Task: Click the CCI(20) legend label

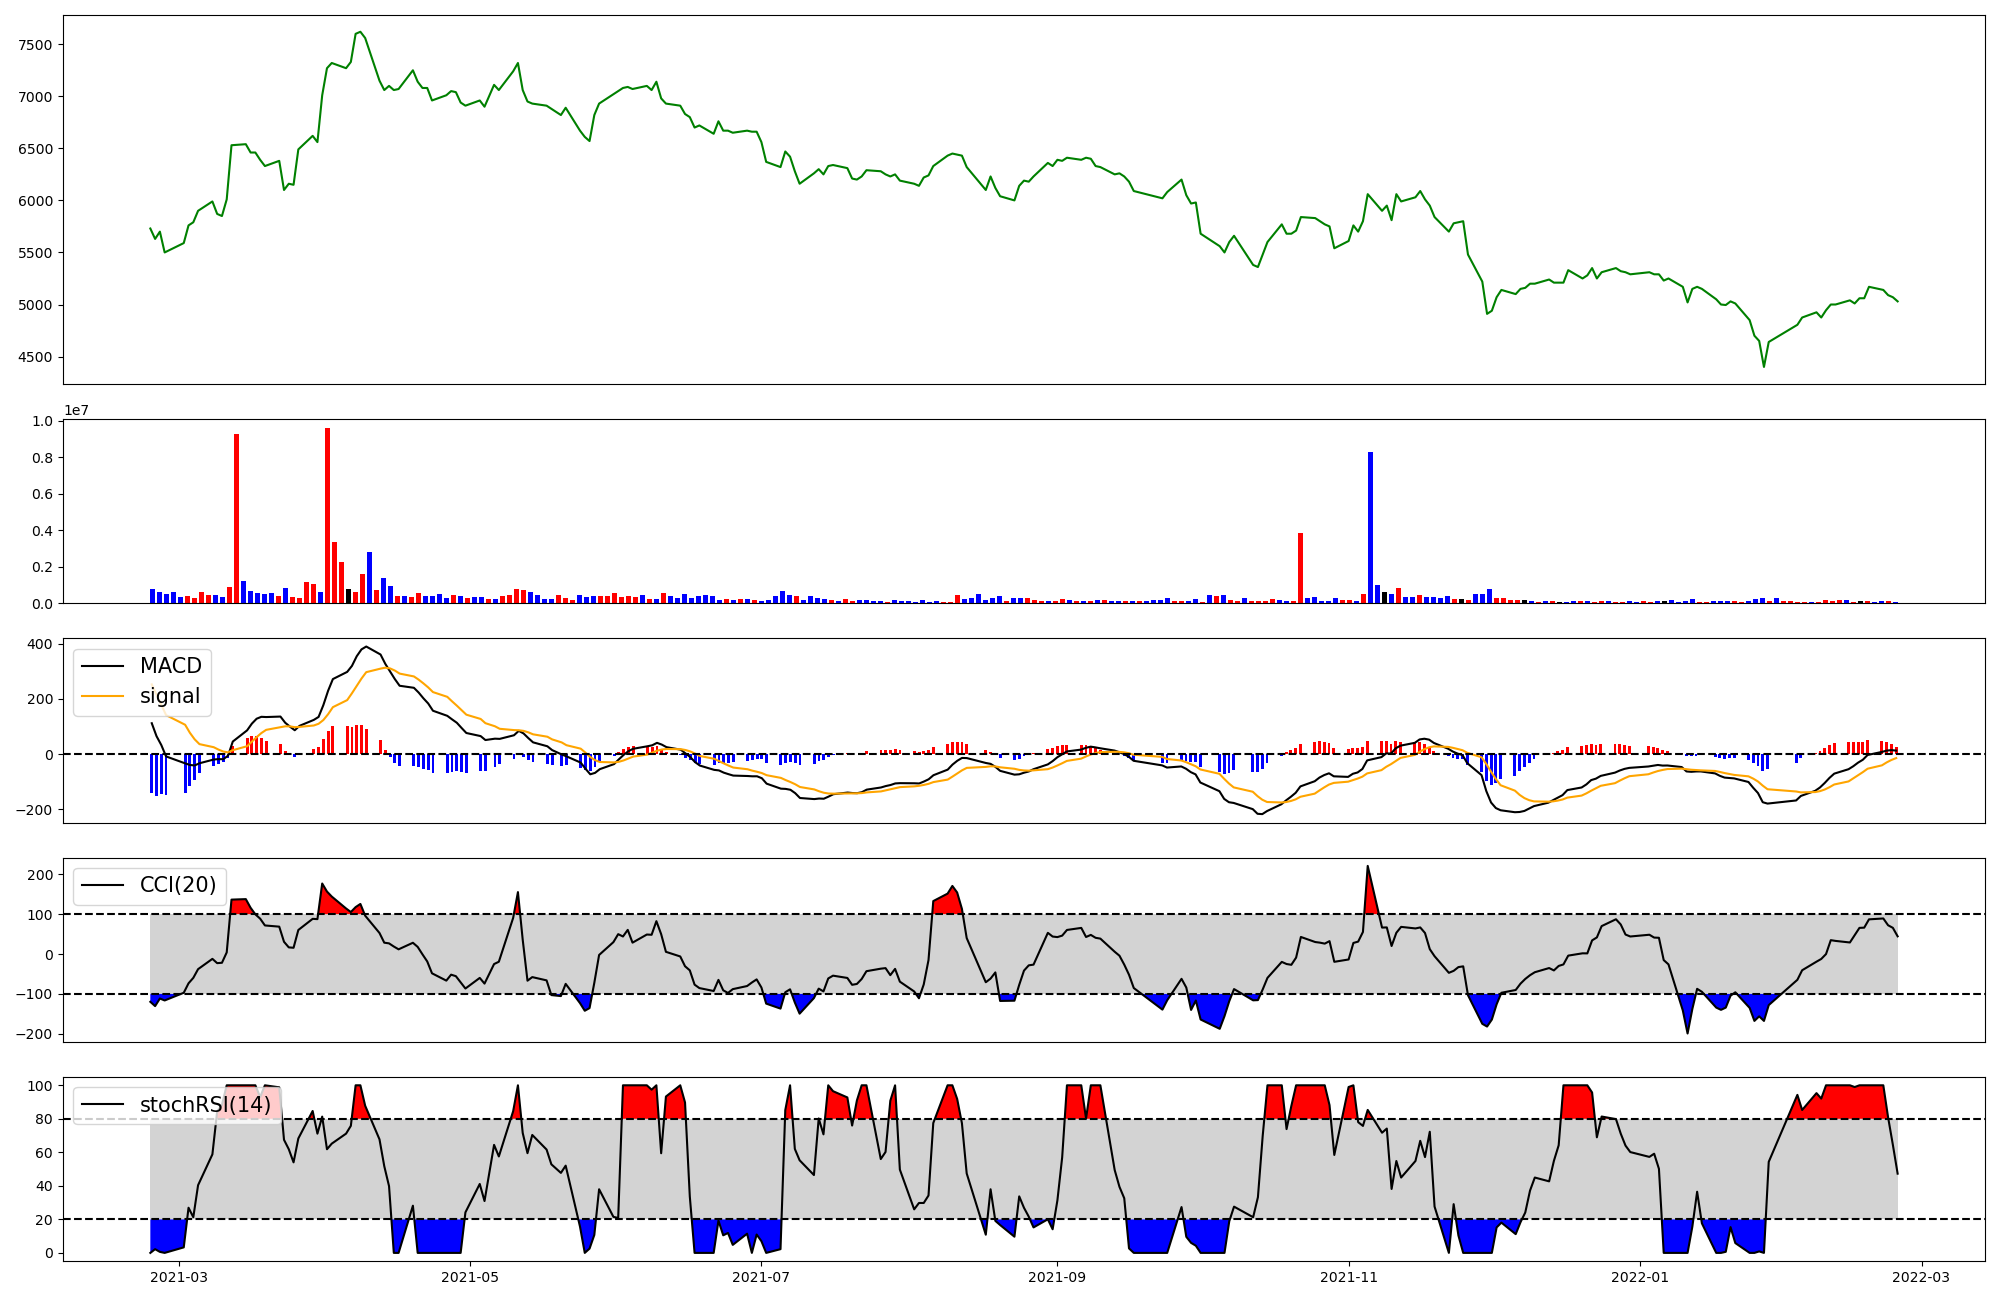Action: coord(177,885)
